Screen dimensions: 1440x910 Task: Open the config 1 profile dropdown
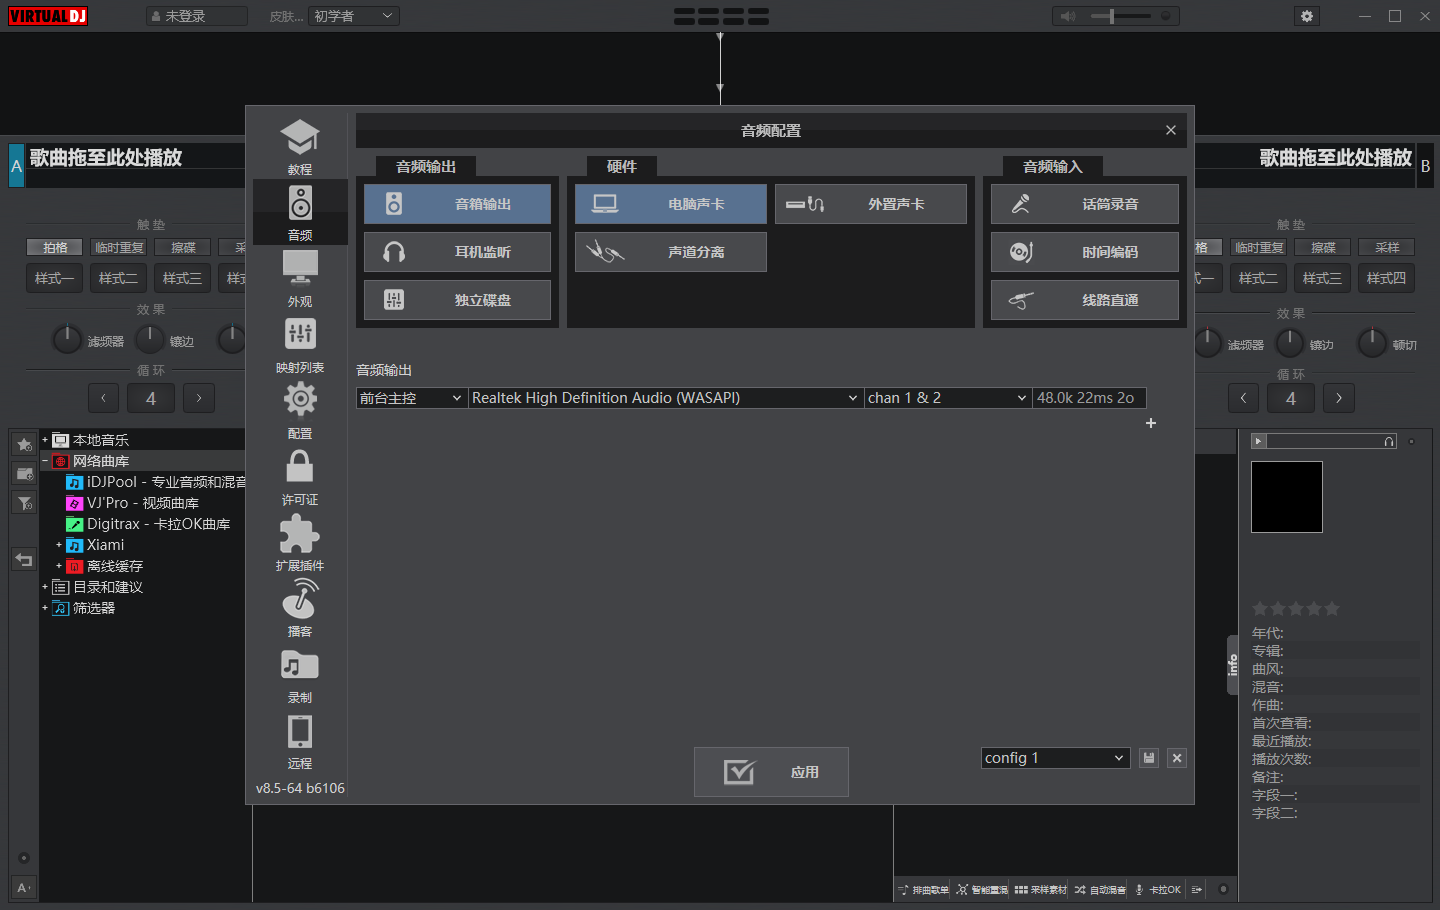tap(1055, 758)
